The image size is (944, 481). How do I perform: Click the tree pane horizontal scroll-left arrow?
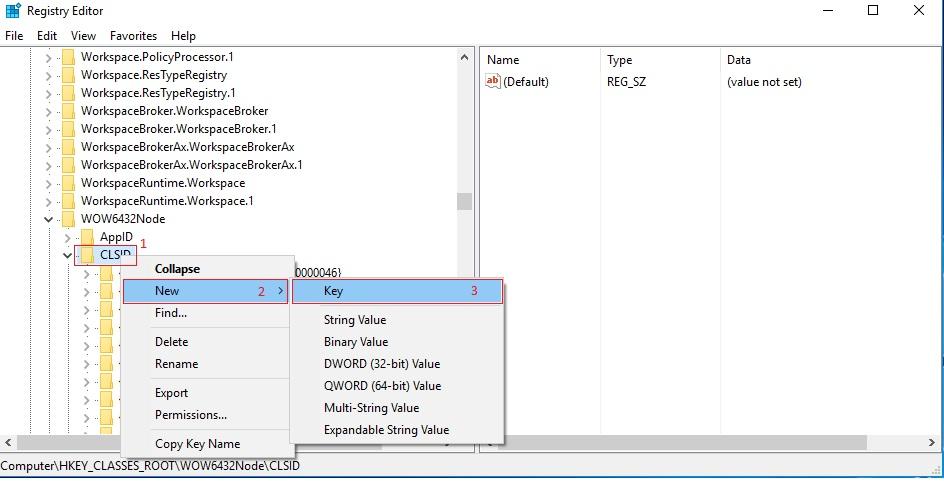(x=8, y=443)
